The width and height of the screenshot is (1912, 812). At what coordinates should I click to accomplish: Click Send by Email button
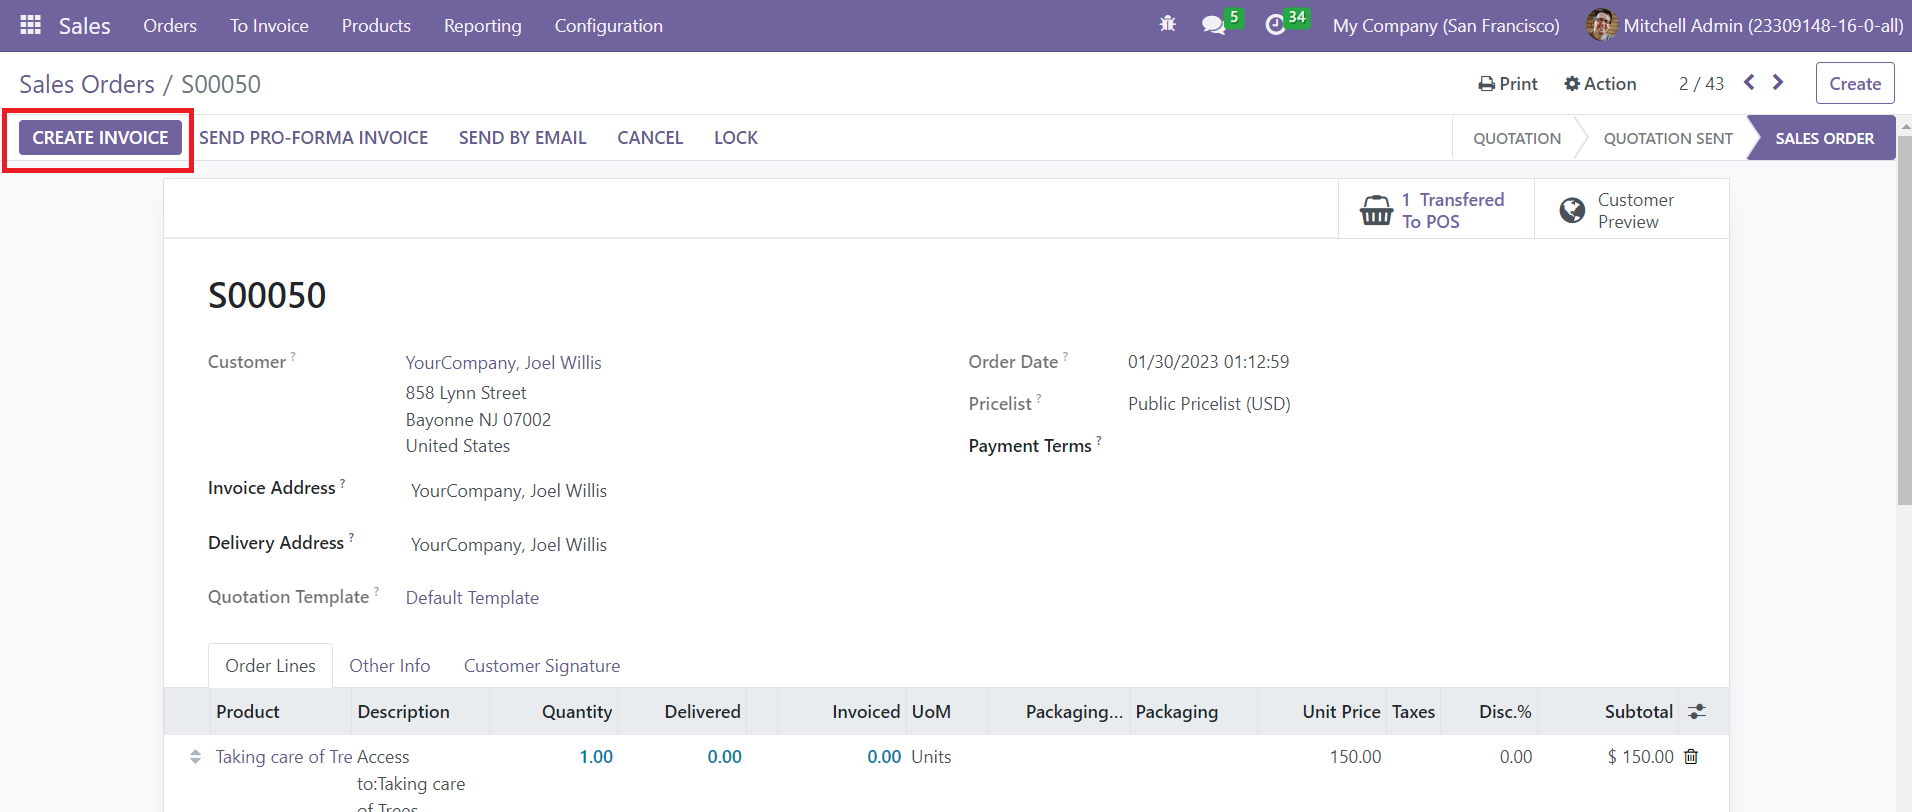click(x=522, y=138)
